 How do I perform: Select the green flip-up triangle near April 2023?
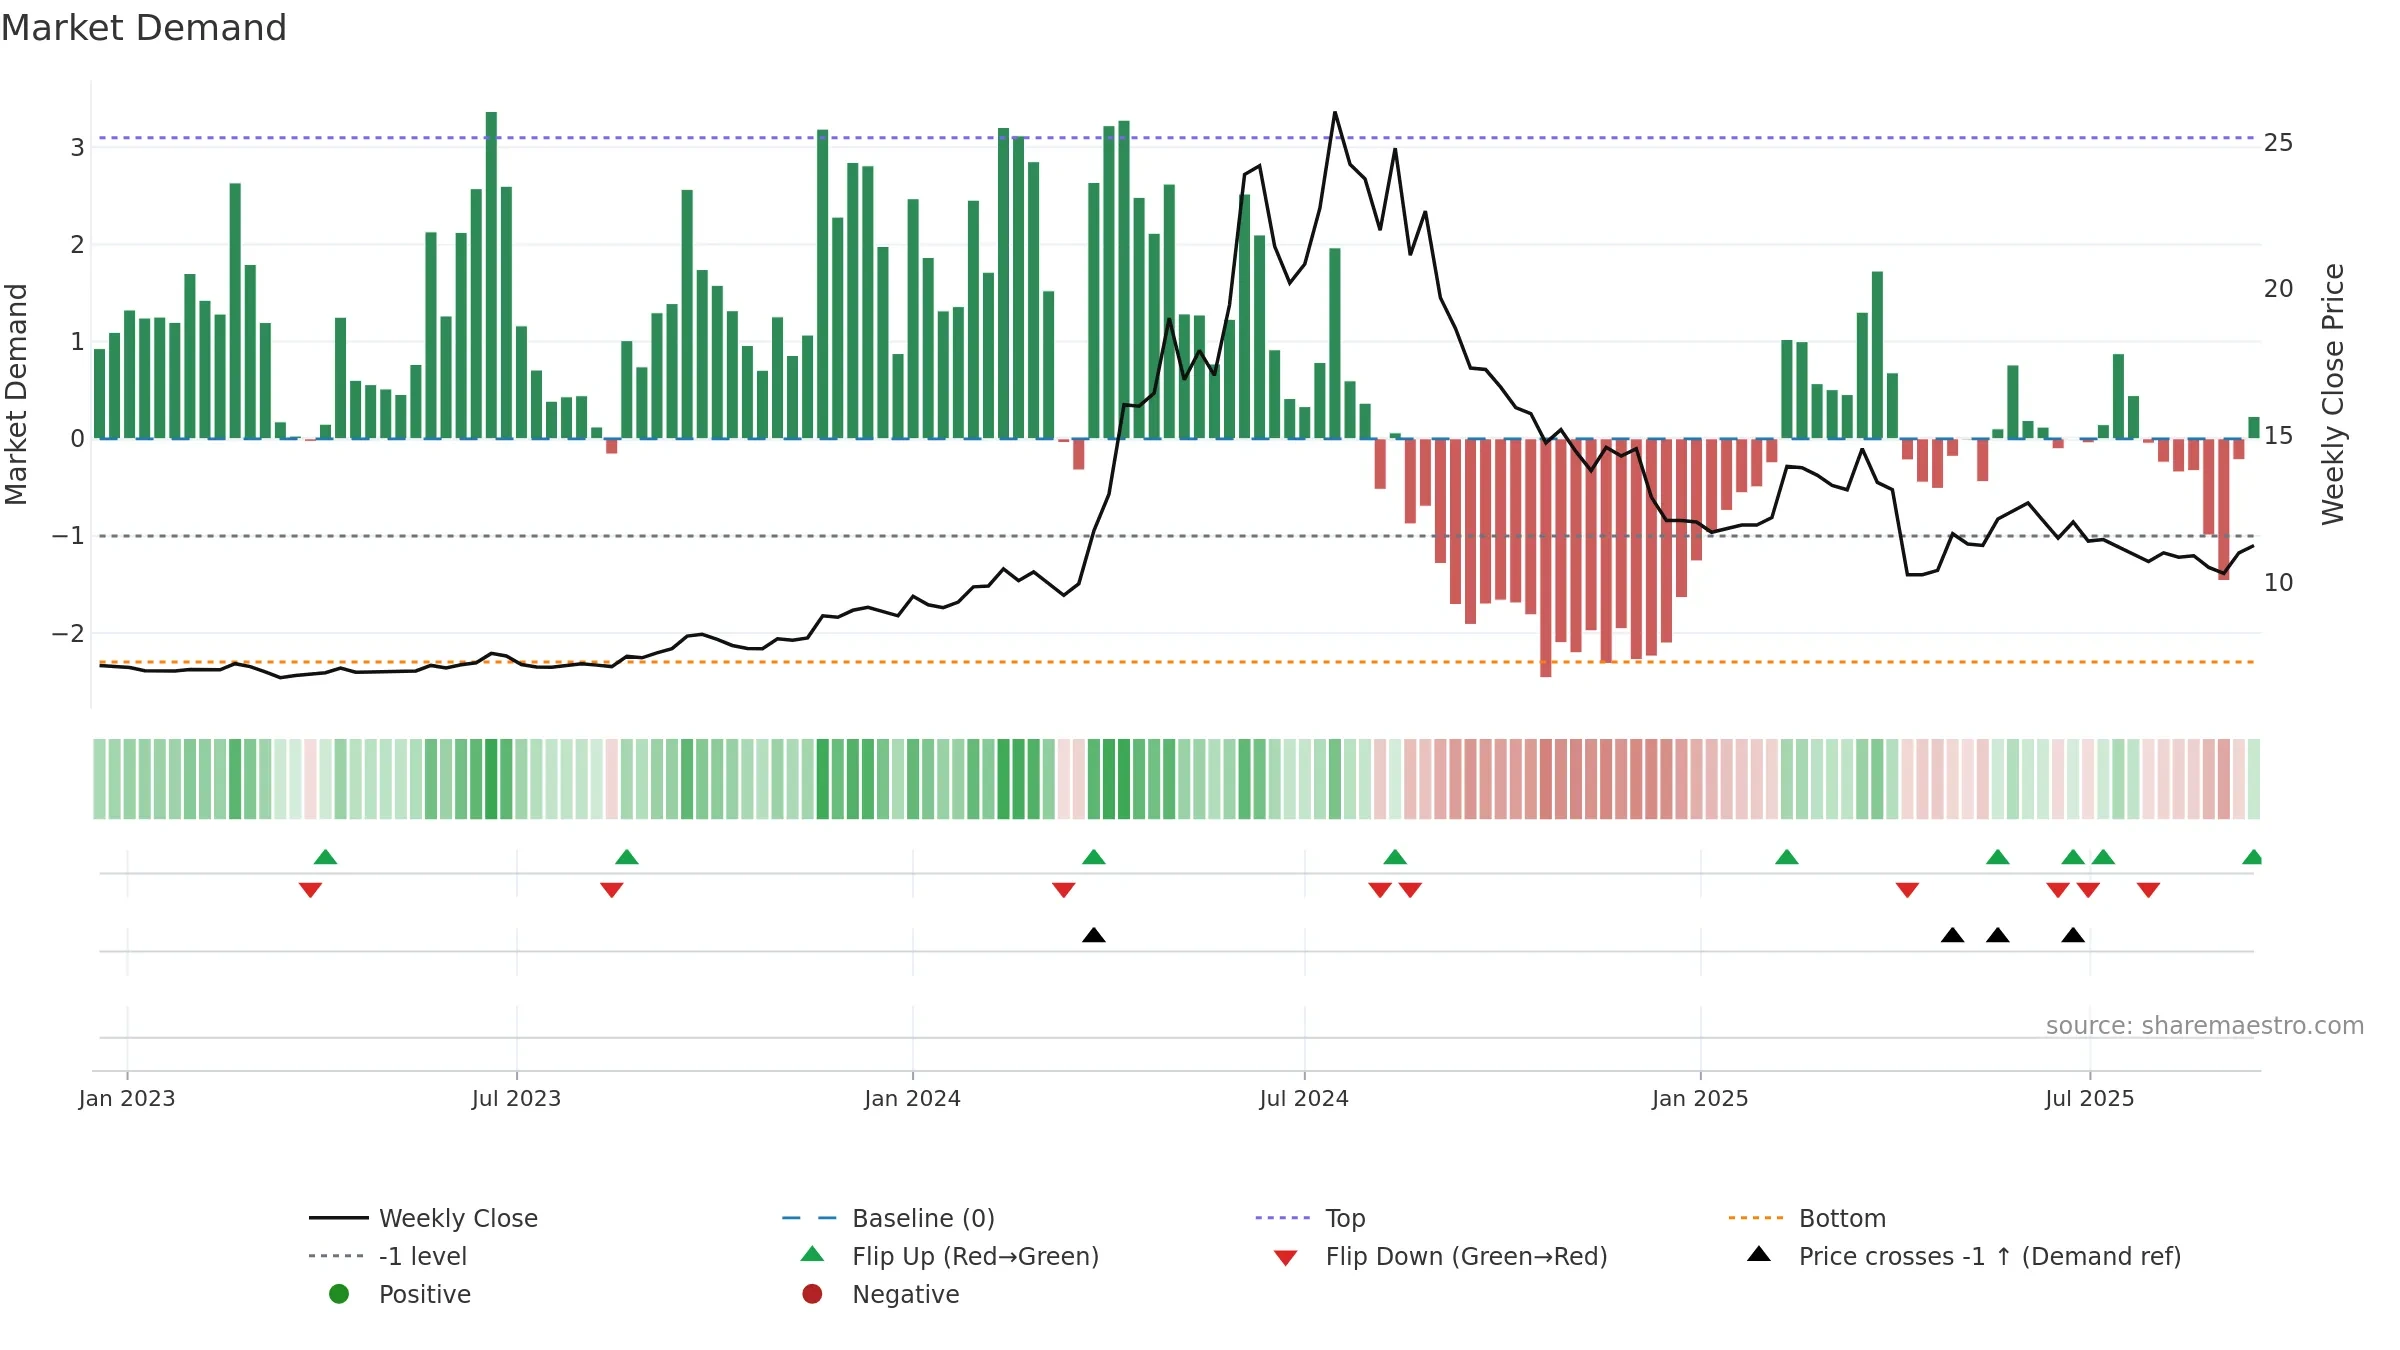pyautogui.click(x=325, y=857)
